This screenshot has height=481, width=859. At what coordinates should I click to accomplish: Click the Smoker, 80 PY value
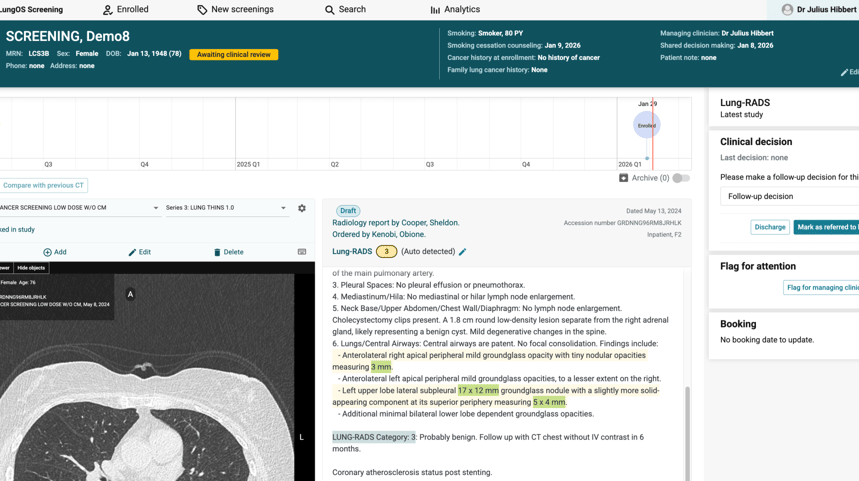(500, 33)
